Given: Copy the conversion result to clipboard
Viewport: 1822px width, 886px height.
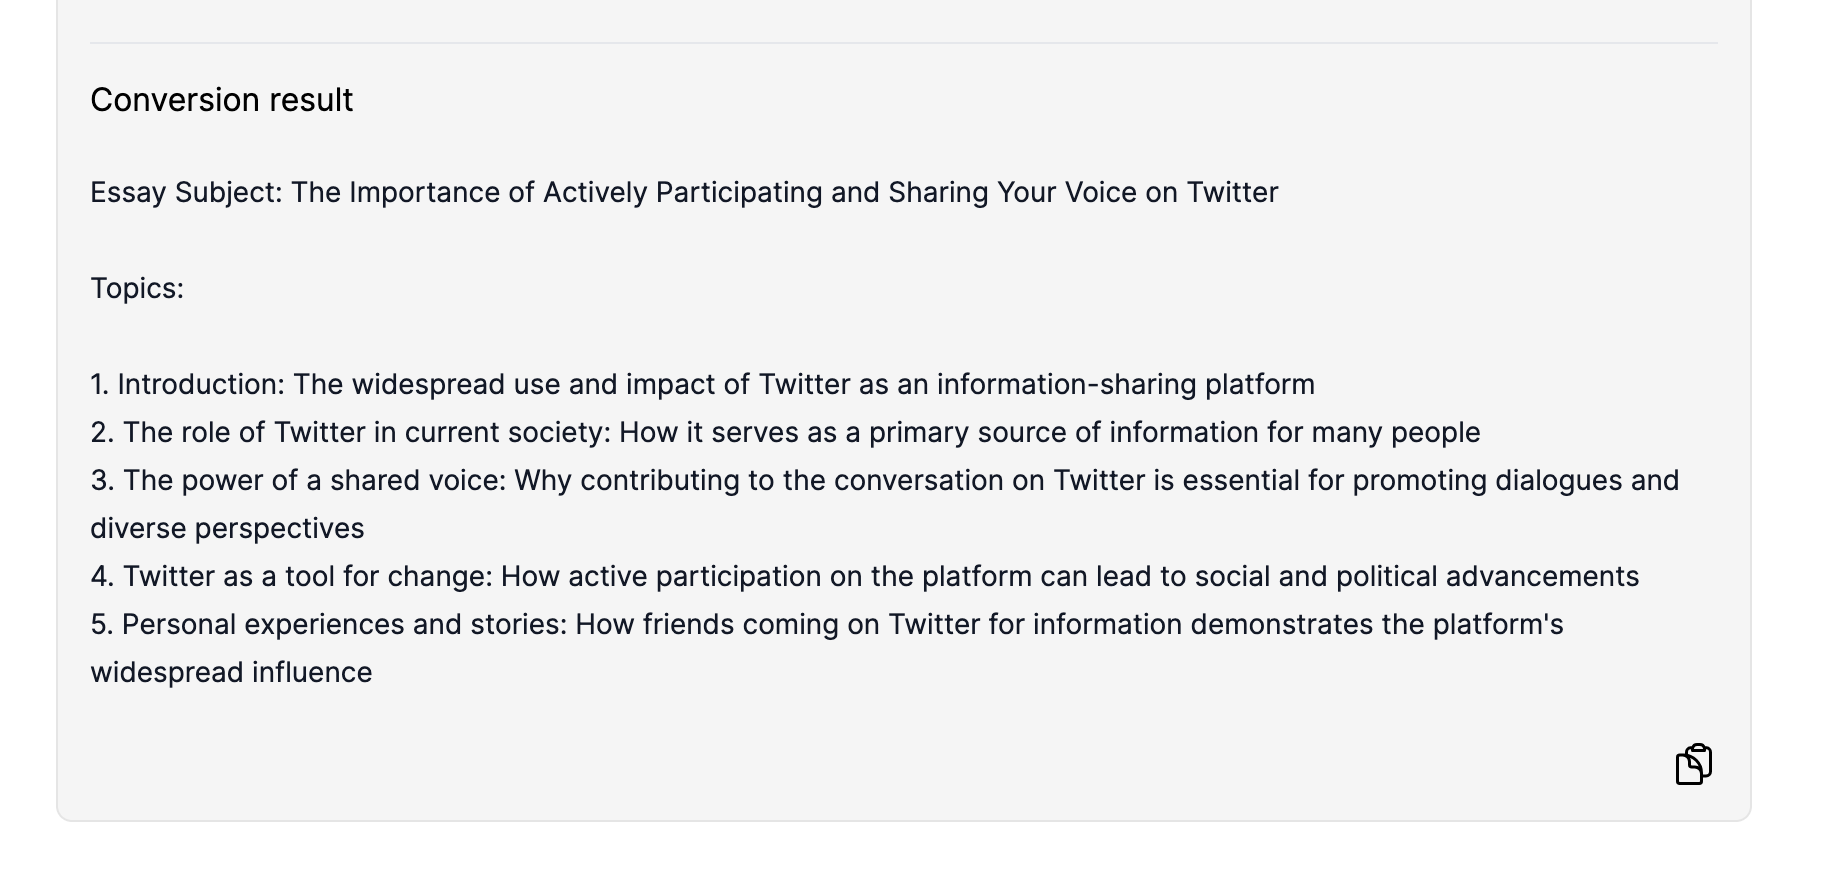Looking at the screenshot, I should click(1693, 764).
